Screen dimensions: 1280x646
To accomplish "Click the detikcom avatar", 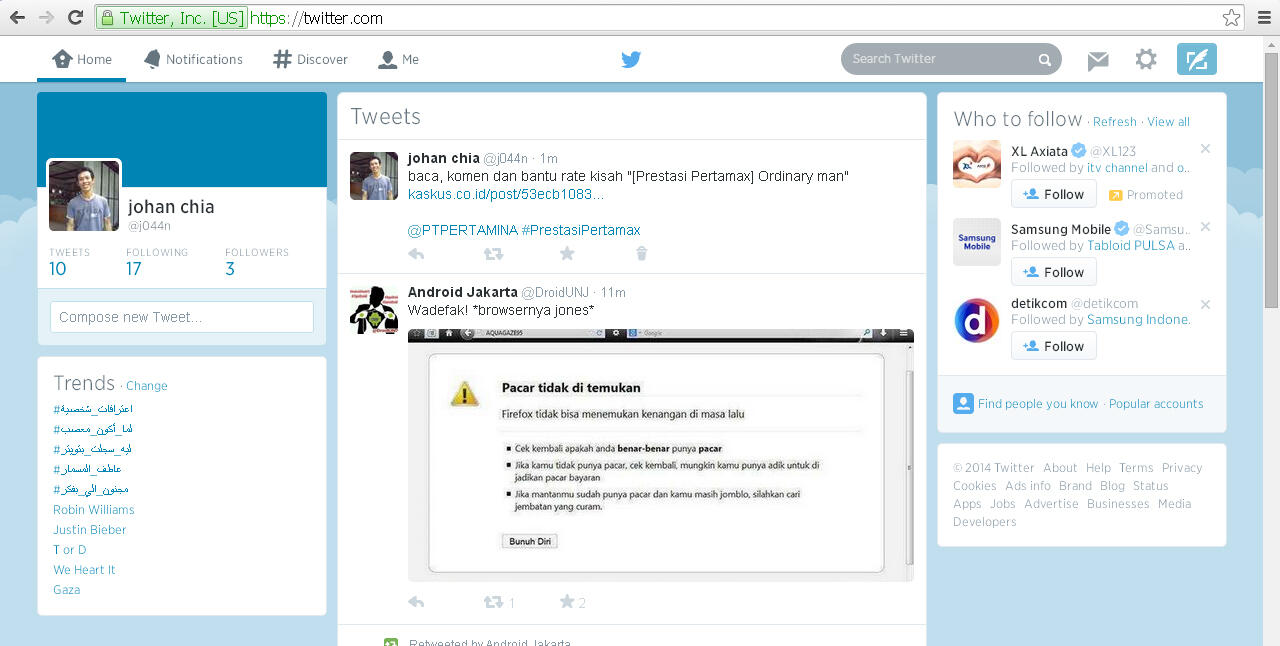I will [x=977, y=320].
